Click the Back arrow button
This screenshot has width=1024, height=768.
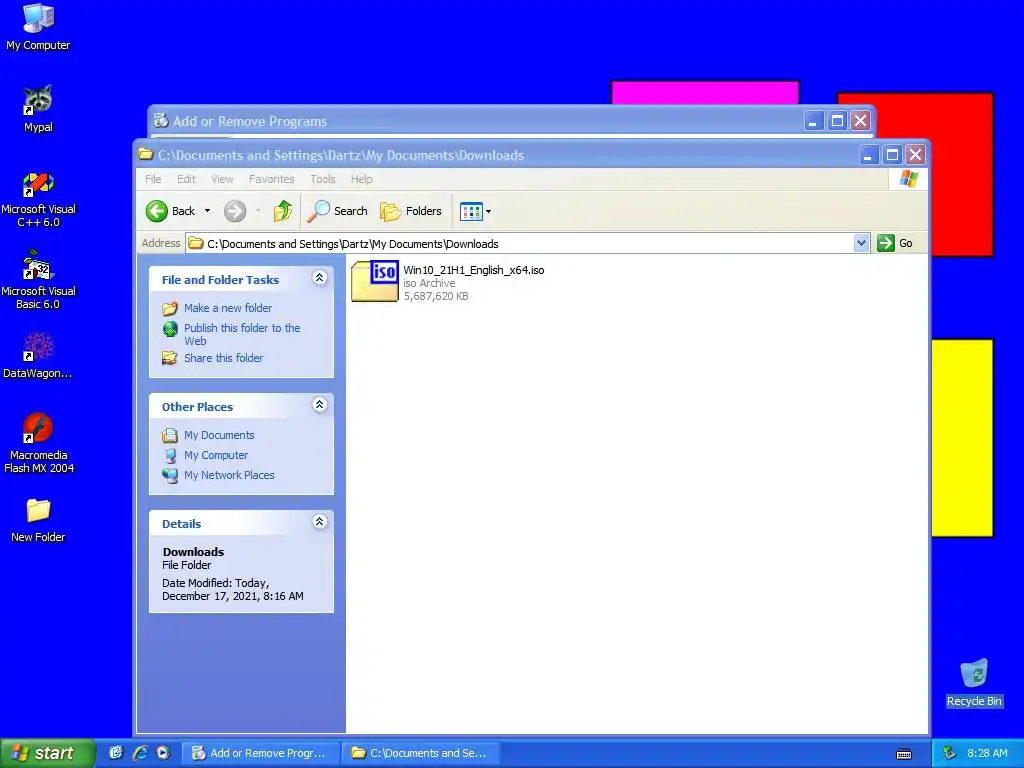click(x=171, y=211)
